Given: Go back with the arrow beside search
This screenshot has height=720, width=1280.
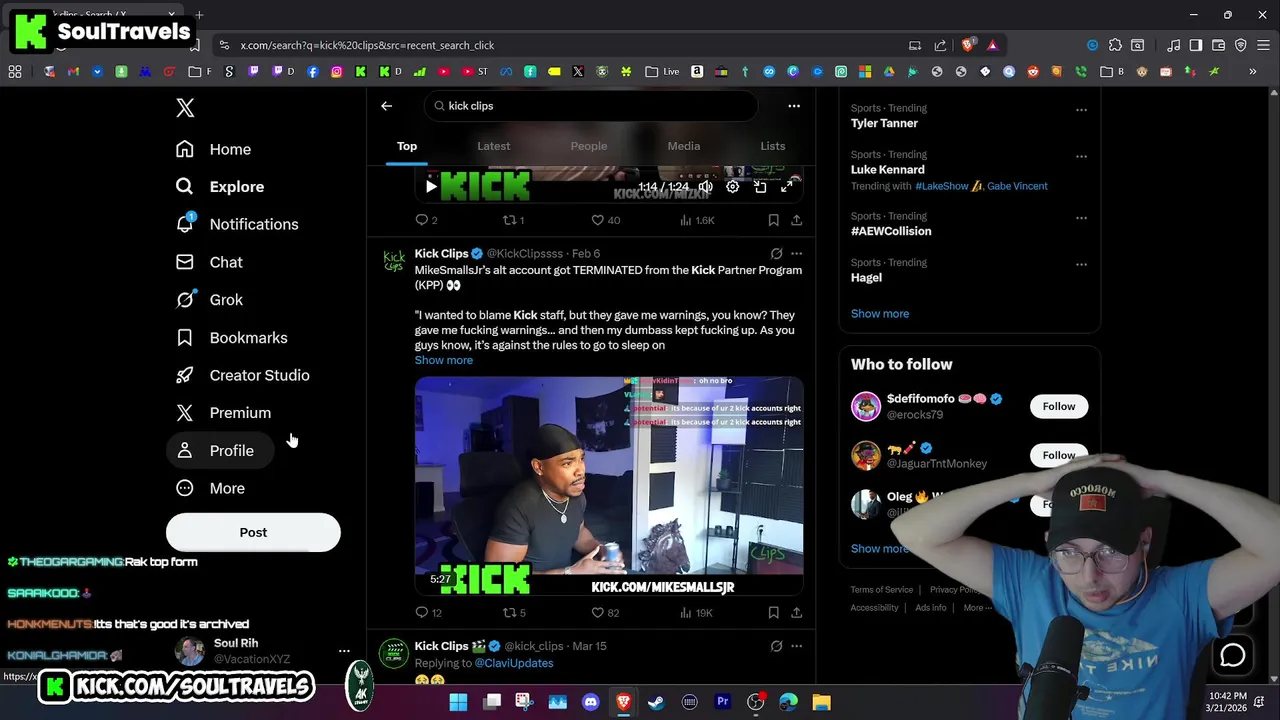Looking at the screenshot, I should coord(386,106).
